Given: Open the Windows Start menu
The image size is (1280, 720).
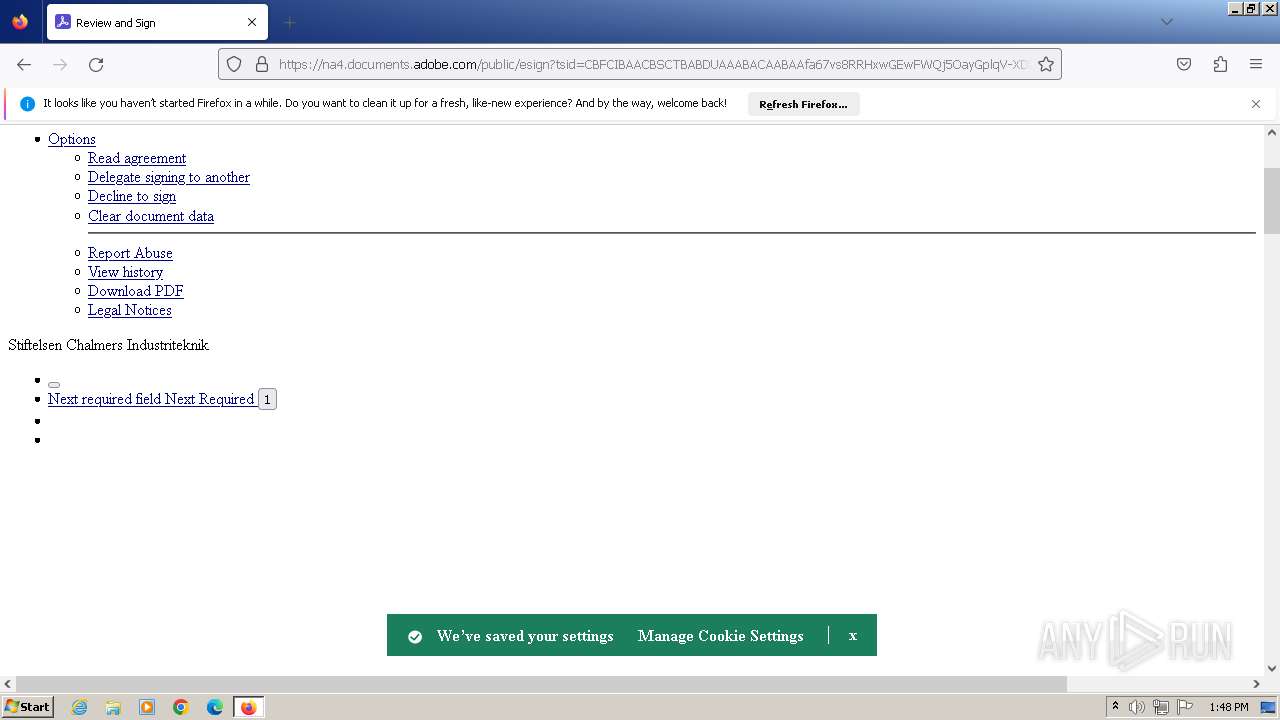Looking at the screenshot, I should 28,707.
